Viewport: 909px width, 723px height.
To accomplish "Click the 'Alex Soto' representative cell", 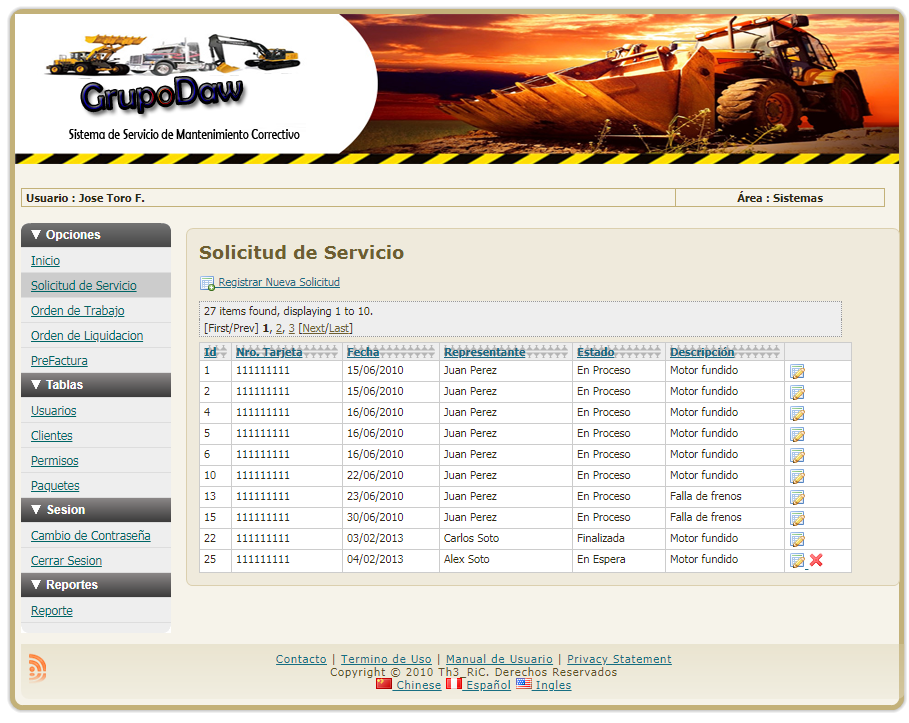I will coord(506,559).
